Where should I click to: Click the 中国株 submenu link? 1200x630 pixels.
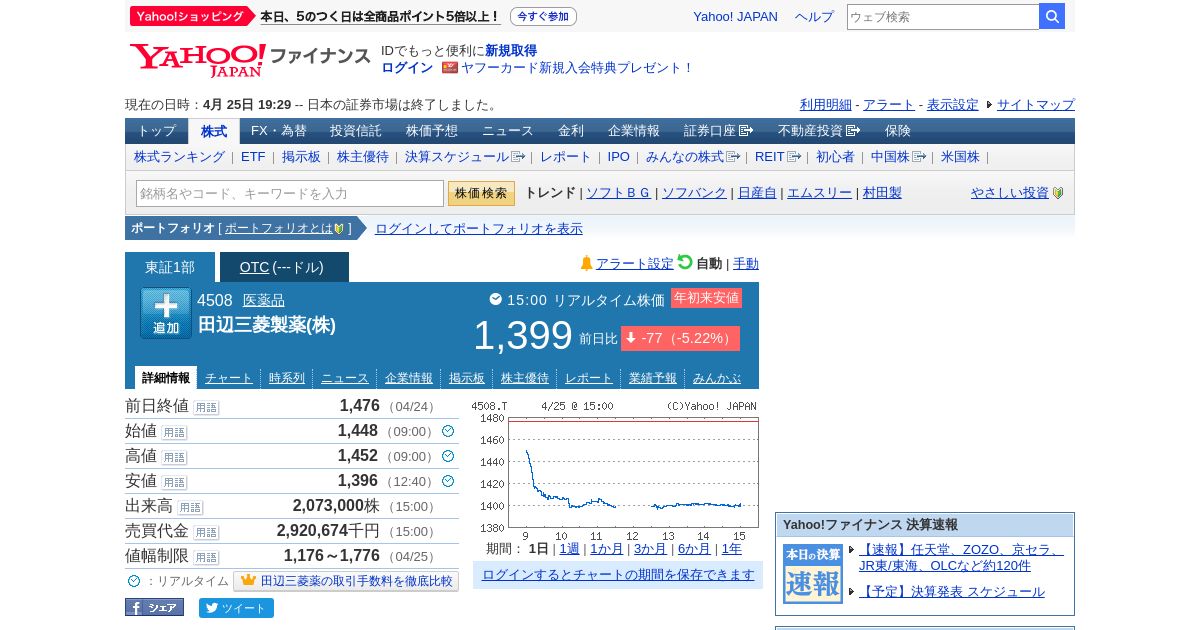click(890, 157)
